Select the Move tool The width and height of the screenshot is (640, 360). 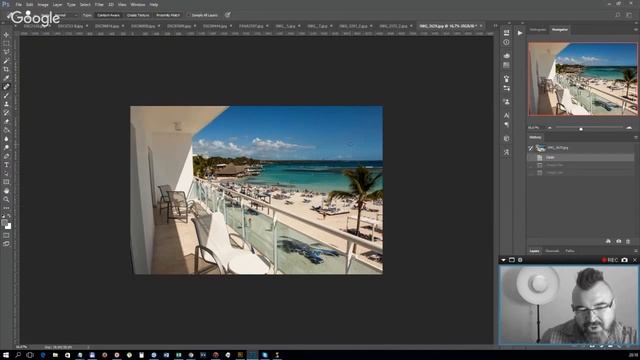point(6,35)
